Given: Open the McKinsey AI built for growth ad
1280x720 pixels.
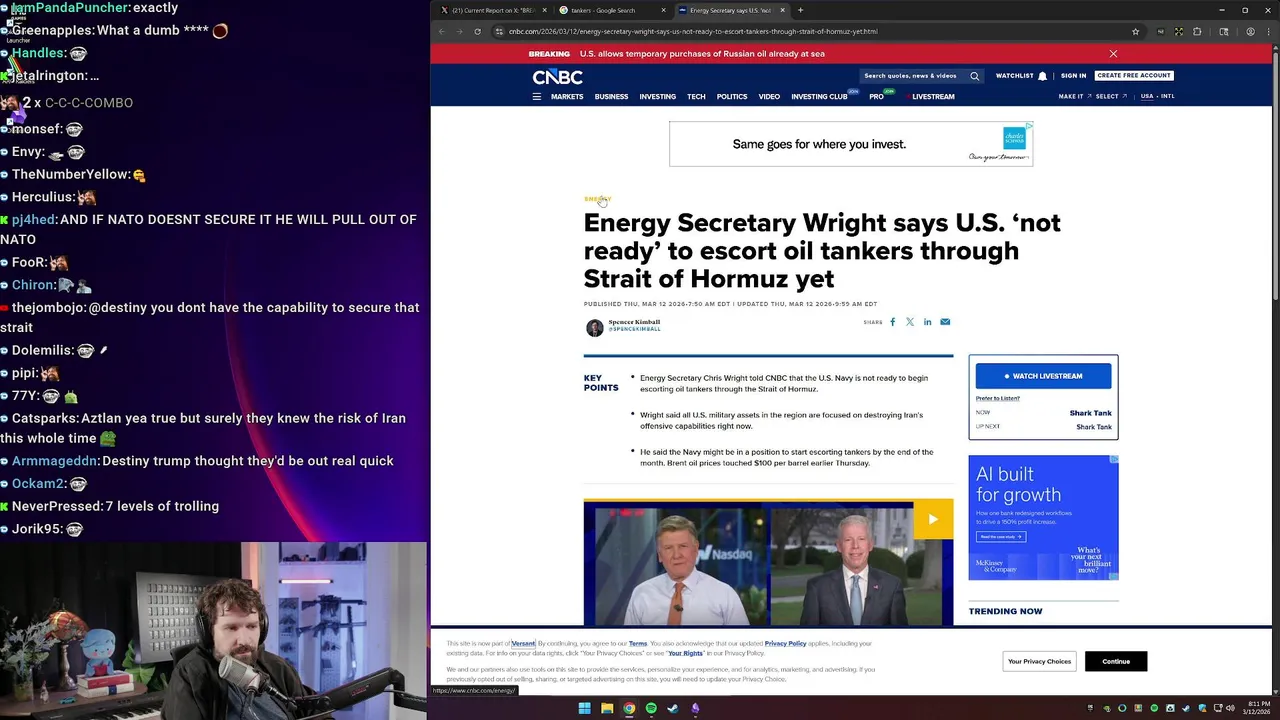Looking at the screenshot, I should tap(1043, 518).
